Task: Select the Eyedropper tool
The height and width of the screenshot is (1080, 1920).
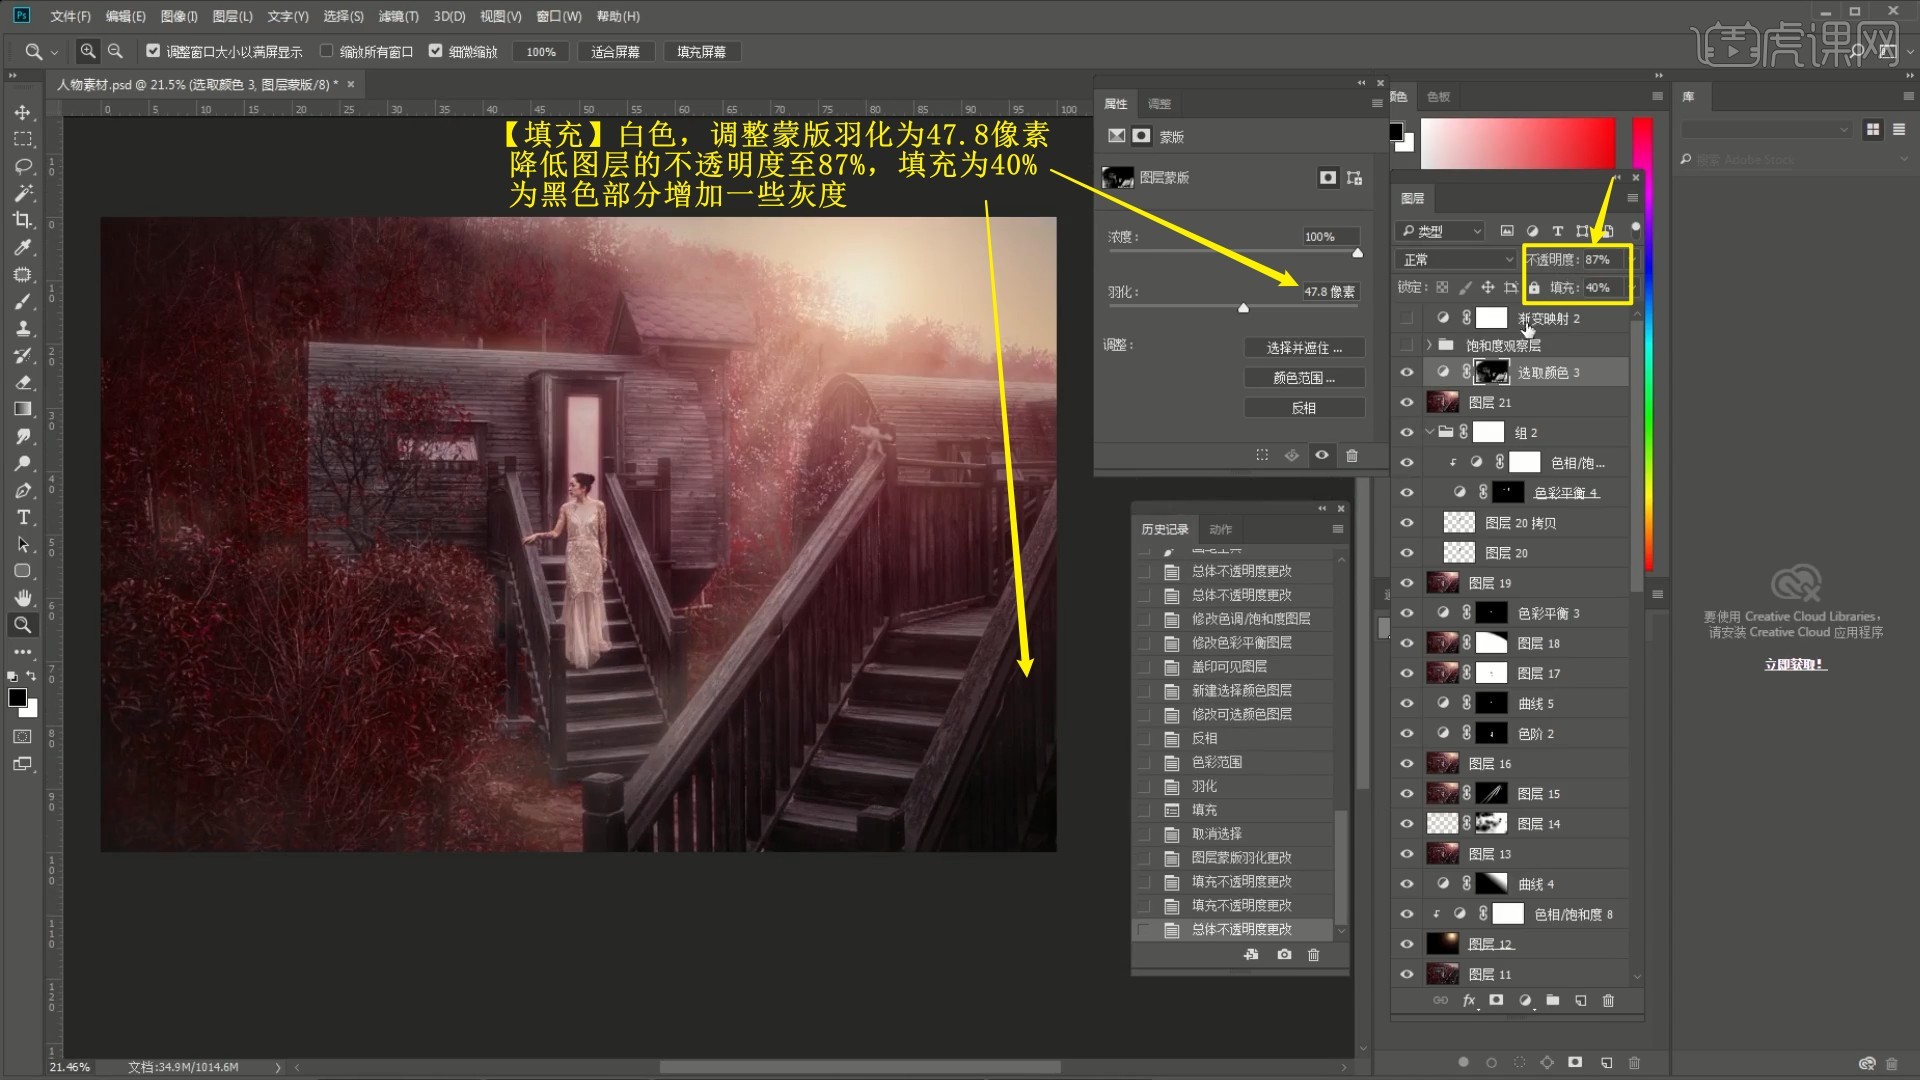Action: point(23,247)
